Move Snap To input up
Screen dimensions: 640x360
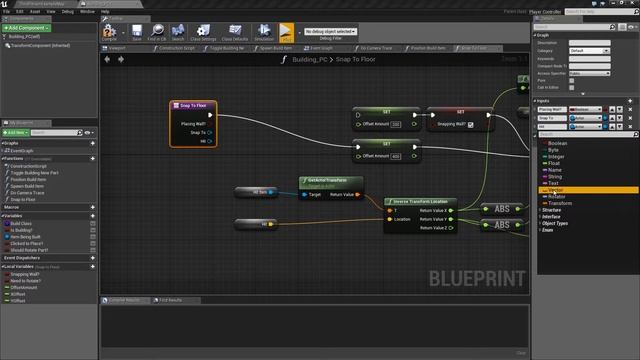click(x=612, y=118)
